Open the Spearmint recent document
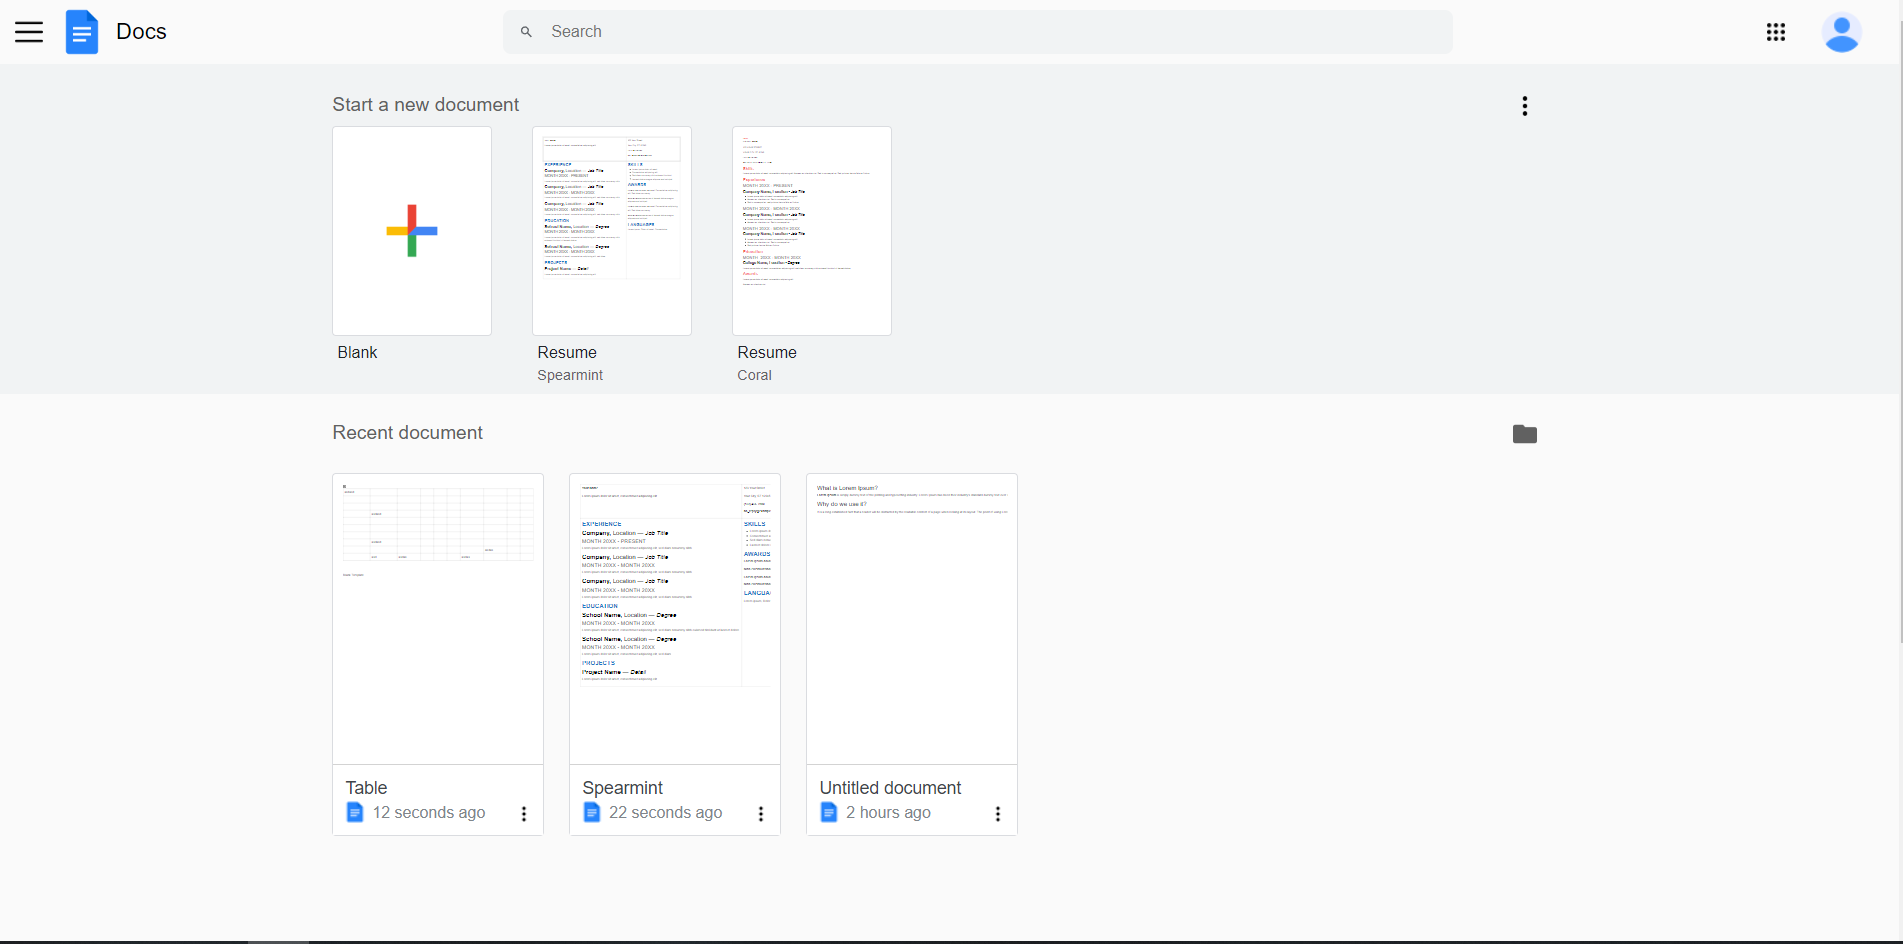Image resolution: width=1903 pixels, height=944 pixels. tap(674, 619)
